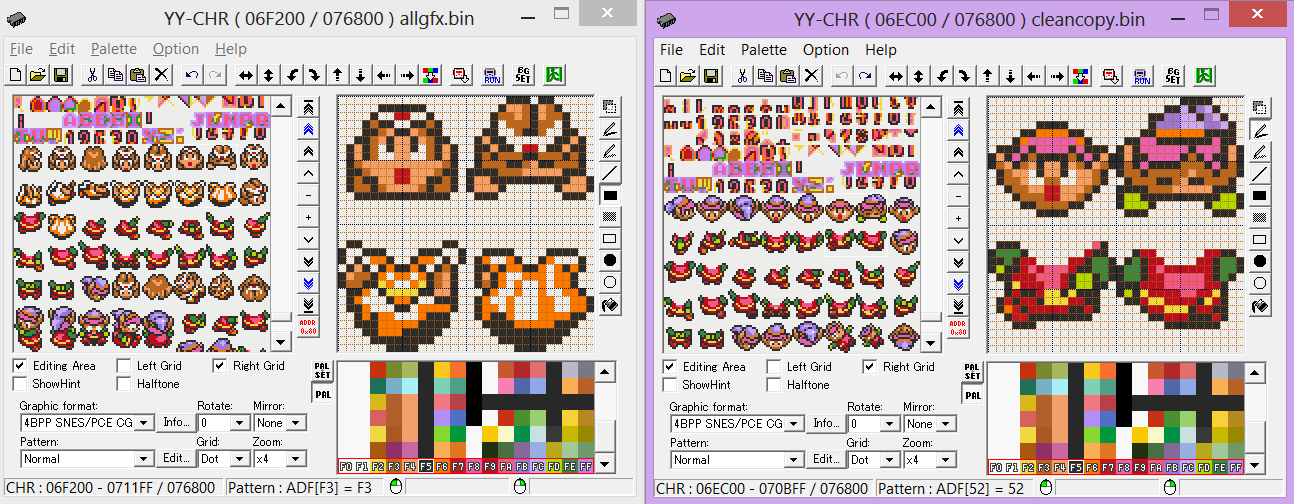The width and height of the screenshot is (1294, 504).
Task: Click the RGB color replace icon in allgfx.bin
Action: 430,75
